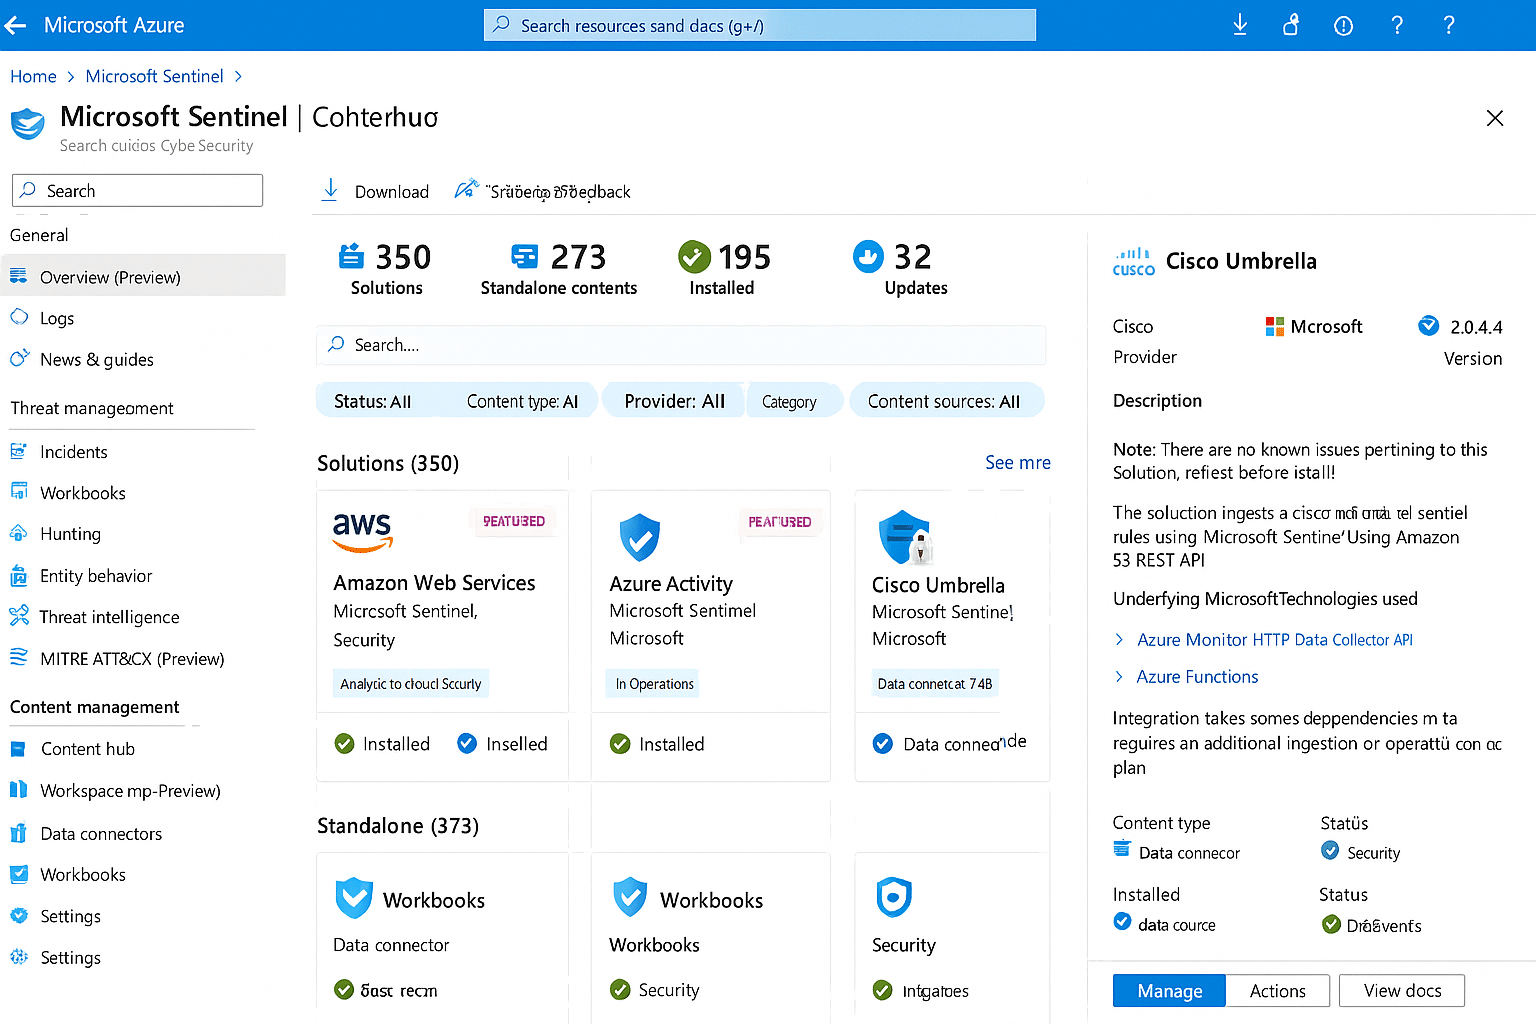The image size is (1536, 1024).
Task: Click the Download arrow icon in the toolbar
Action: pyautogui.click(x=330, y=190)
